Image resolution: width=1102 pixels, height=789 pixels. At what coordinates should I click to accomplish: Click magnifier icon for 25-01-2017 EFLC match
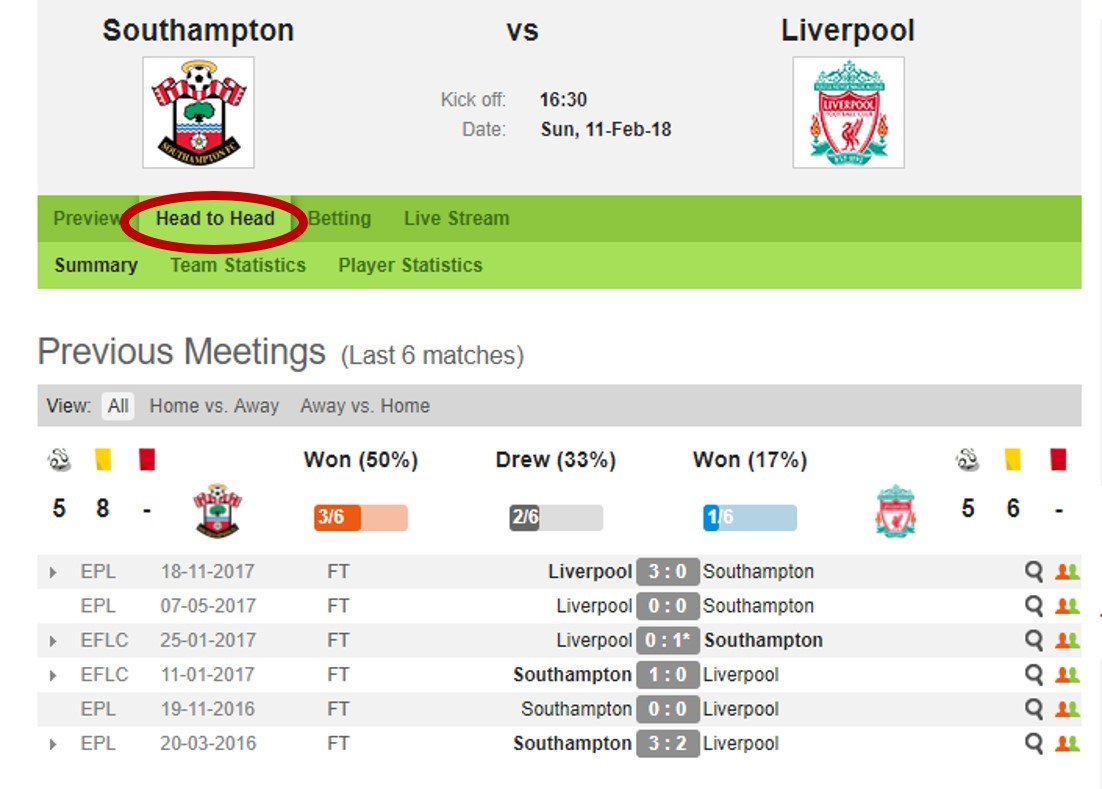tap(1033, 640)
